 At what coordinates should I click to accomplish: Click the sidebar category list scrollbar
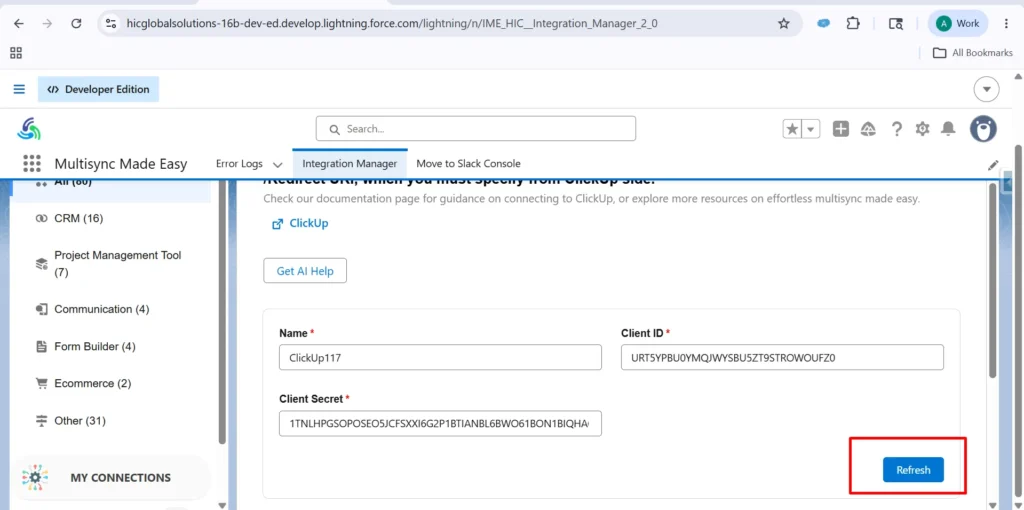tap(222, 311)
